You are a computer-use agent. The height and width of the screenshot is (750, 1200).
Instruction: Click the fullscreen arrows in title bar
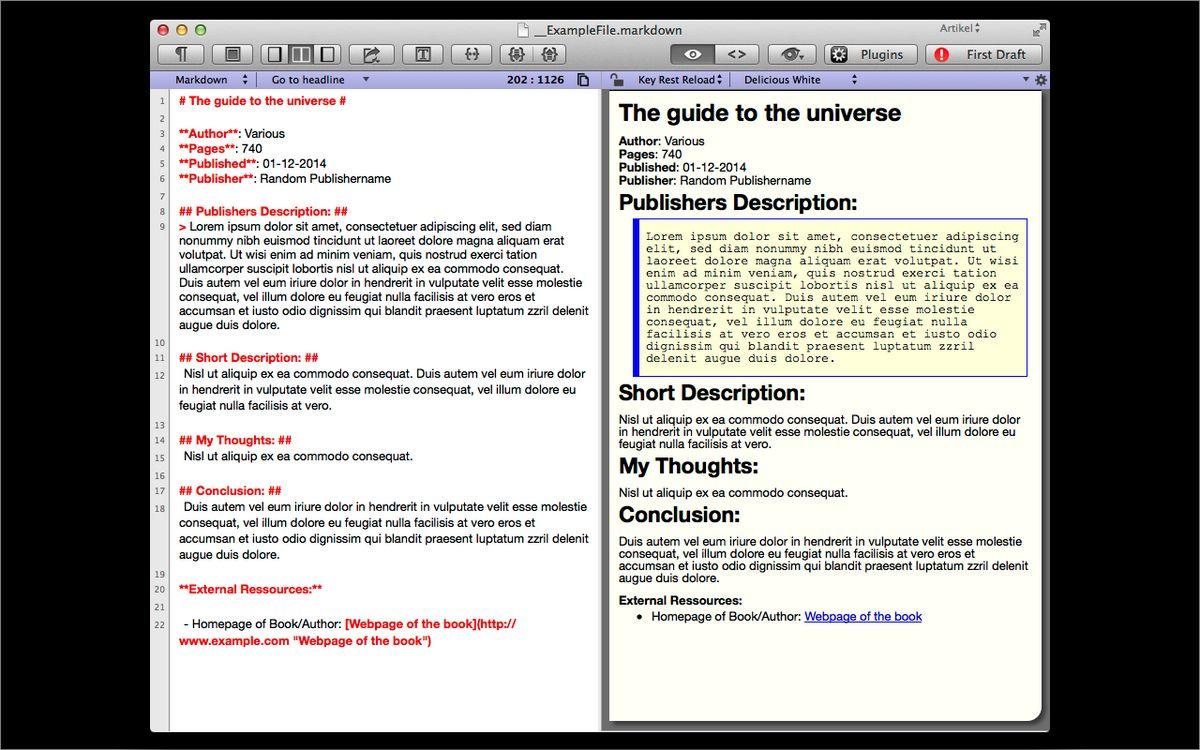1039,29
